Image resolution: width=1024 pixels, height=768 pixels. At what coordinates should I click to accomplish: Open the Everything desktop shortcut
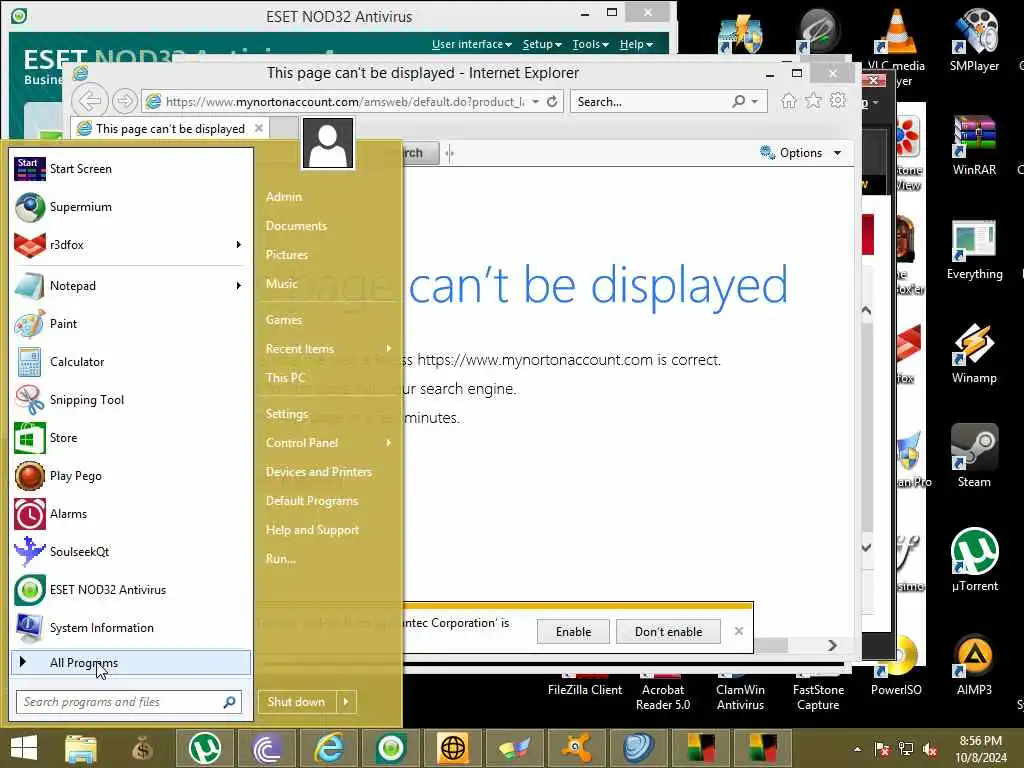point(974,249)
